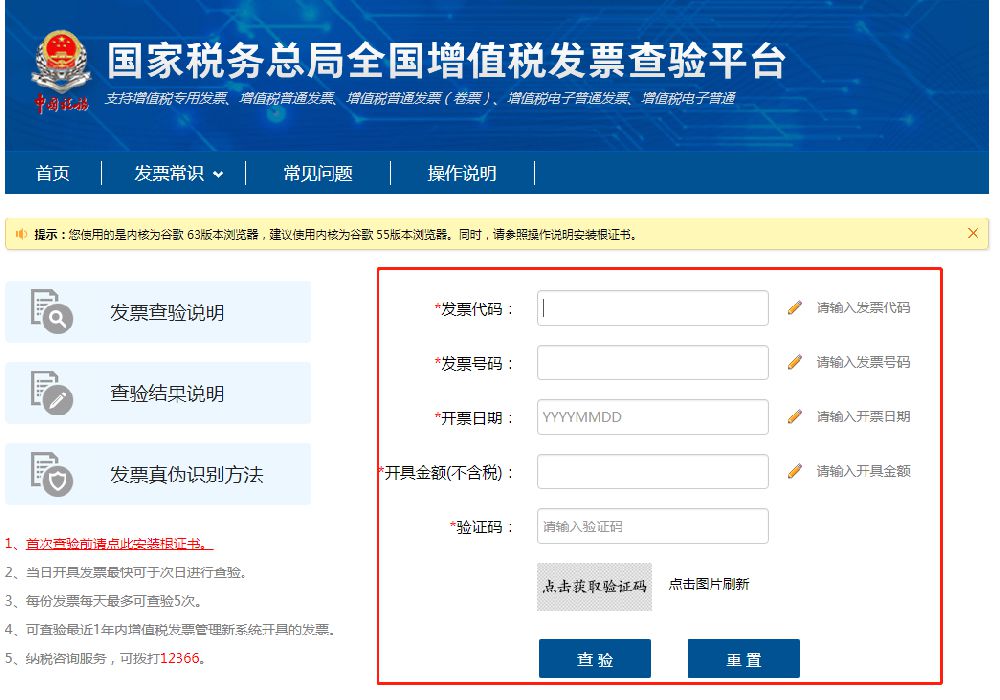The image size is (1000, 700).
Task: Expand the 发票常识 dropdown menu
Action: pos(178,174)
